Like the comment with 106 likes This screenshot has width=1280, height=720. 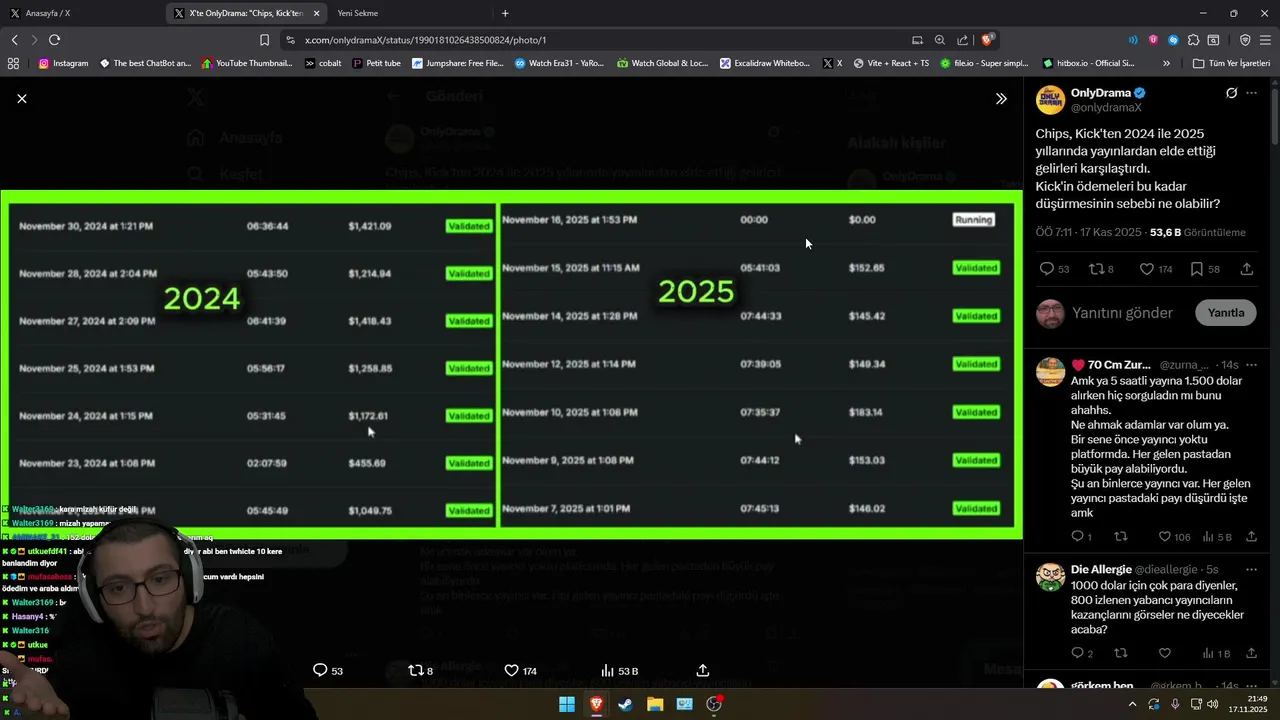pyautogui.click(x=1174, y=537)
